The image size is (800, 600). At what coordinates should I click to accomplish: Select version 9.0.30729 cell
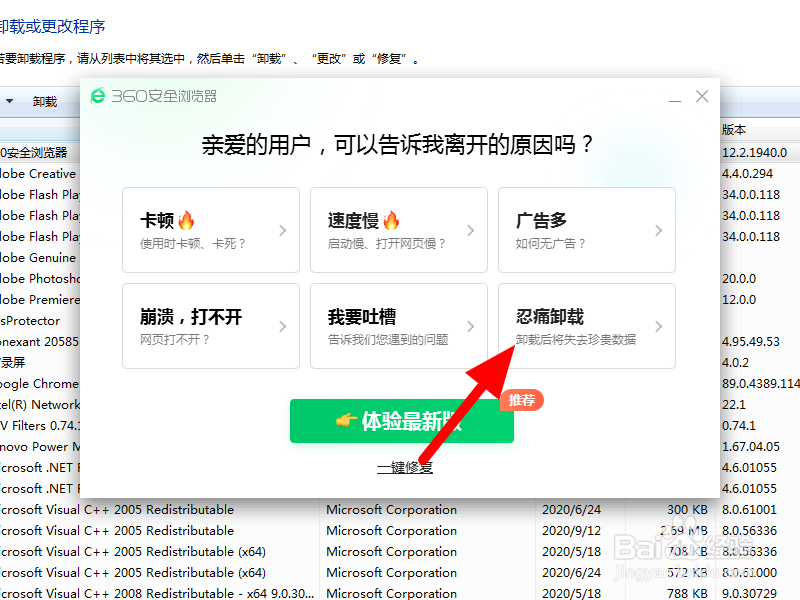point(749,593)
